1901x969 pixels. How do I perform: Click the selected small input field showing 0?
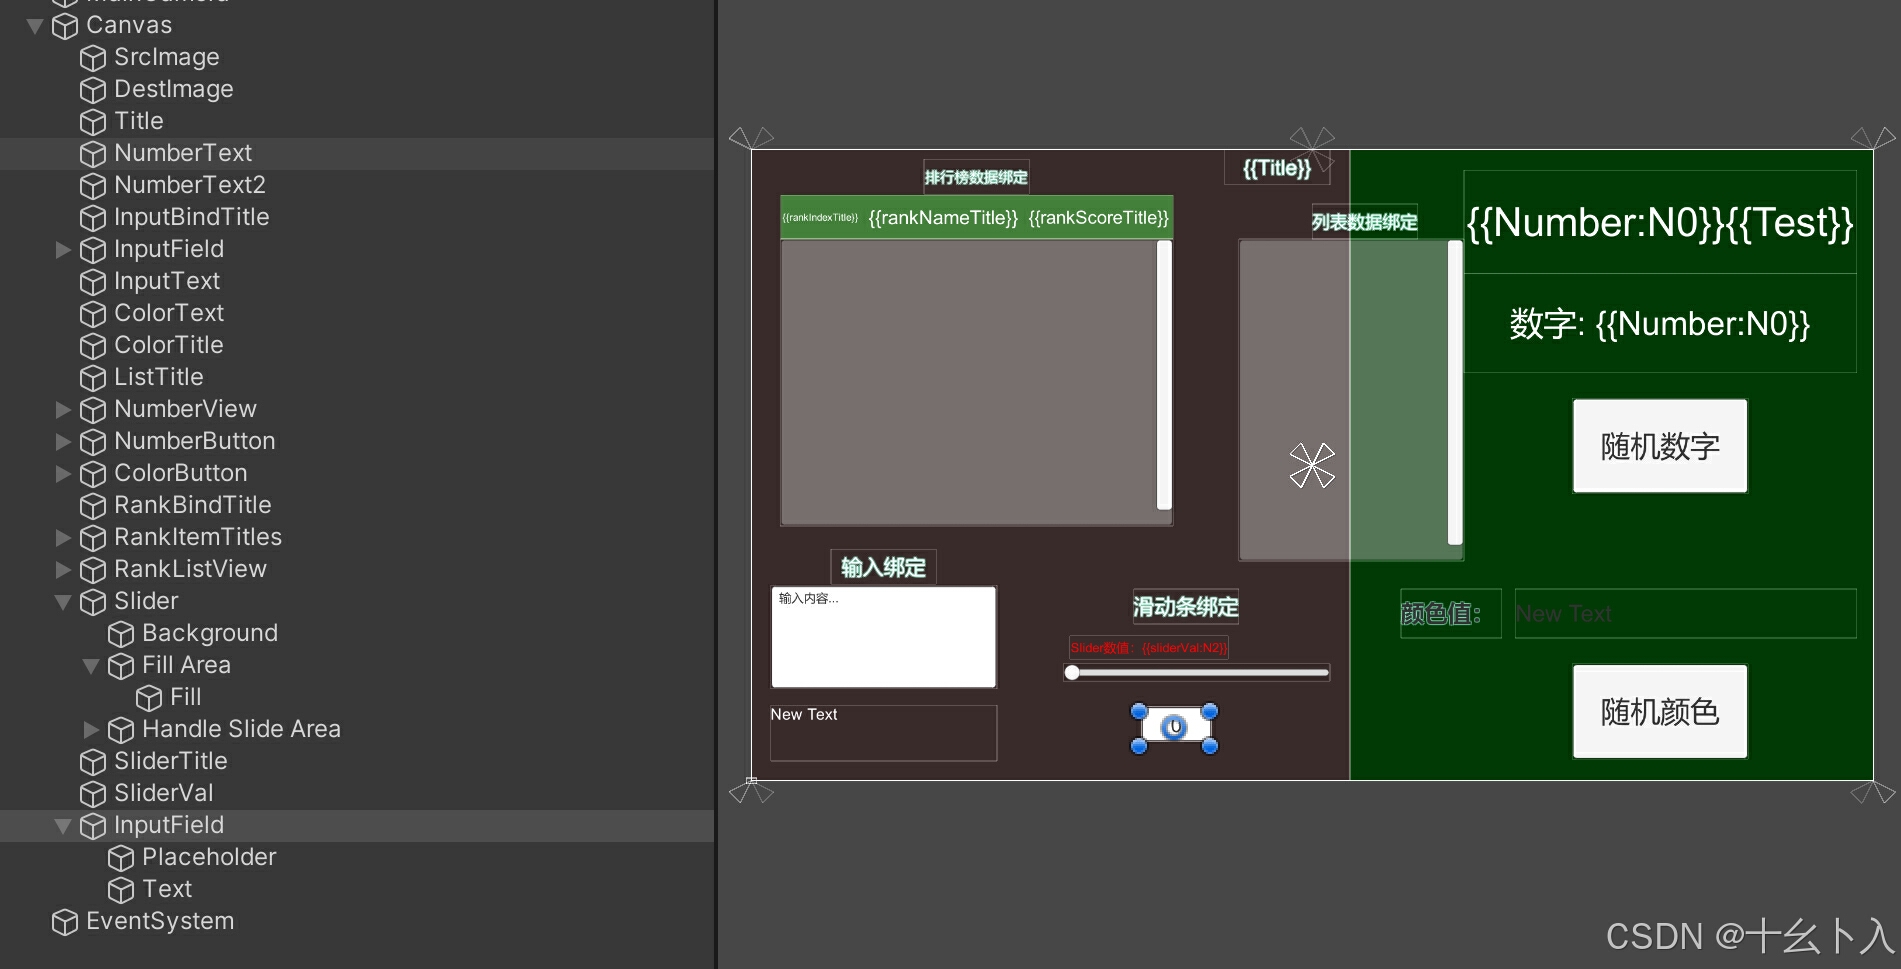click(x=1174, y=728)
